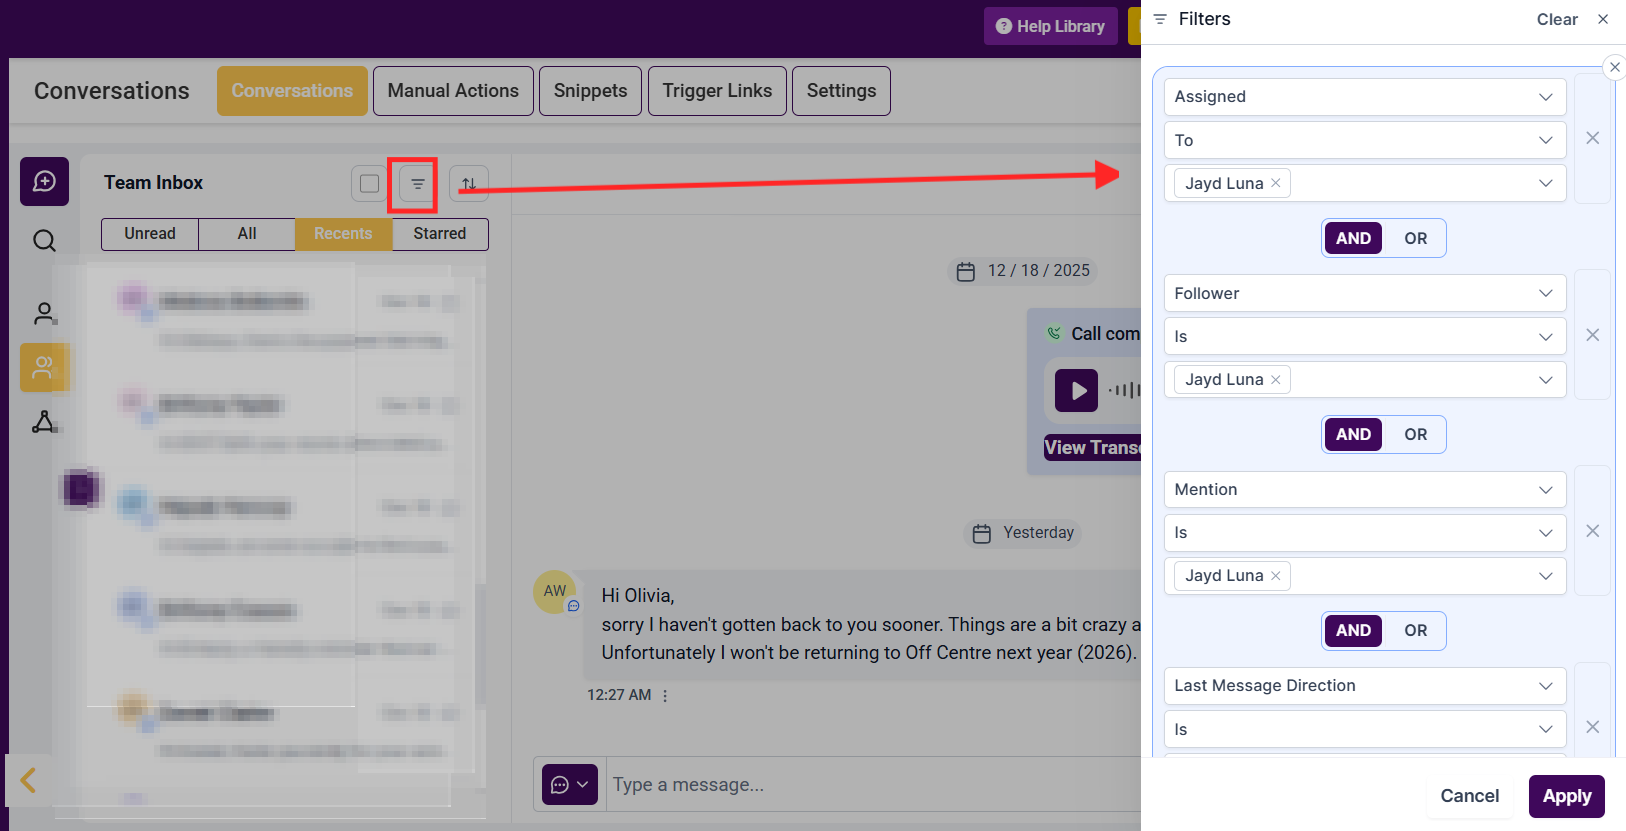Collapse sidebar with the left chevron
Screen dimensions: 1626x831
pyautogui.click(x=29, y=780)
